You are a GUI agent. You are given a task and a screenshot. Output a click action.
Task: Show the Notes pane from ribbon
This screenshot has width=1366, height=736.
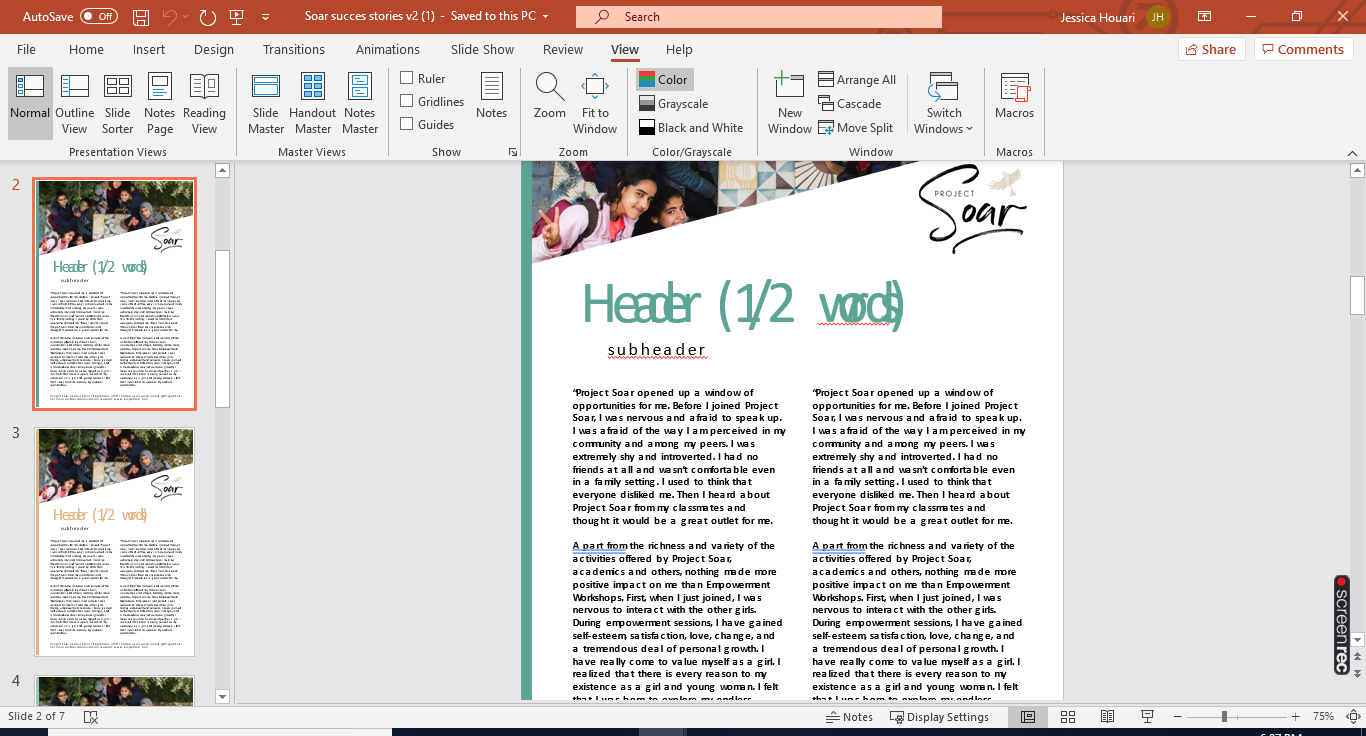click(x=492, y=97)
